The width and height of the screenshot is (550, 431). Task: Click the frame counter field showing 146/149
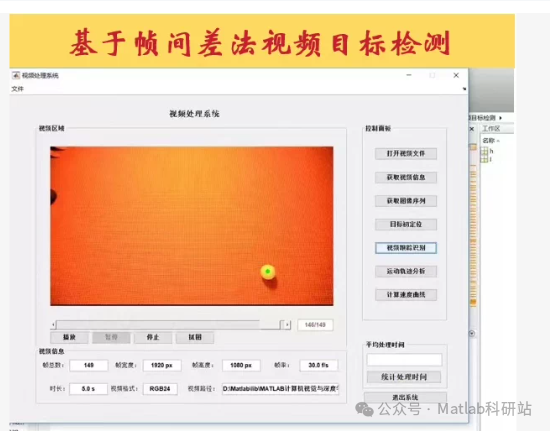(315, 325)
